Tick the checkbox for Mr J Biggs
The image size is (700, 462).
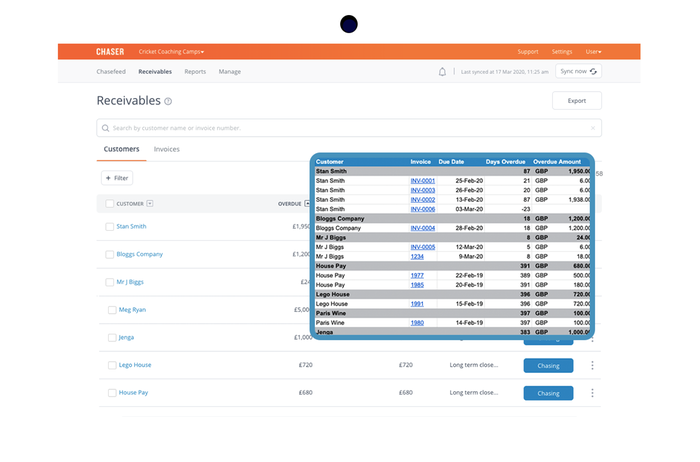pyautogui.click(x=109, y=282)
